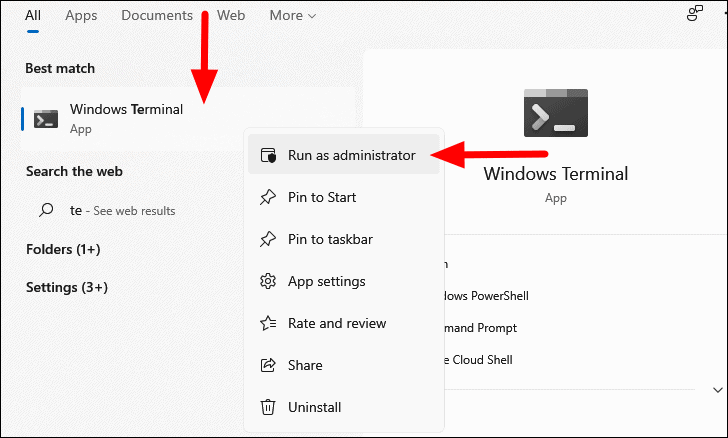
Task: Choose Share from the context menu
Action: point(344,365)
